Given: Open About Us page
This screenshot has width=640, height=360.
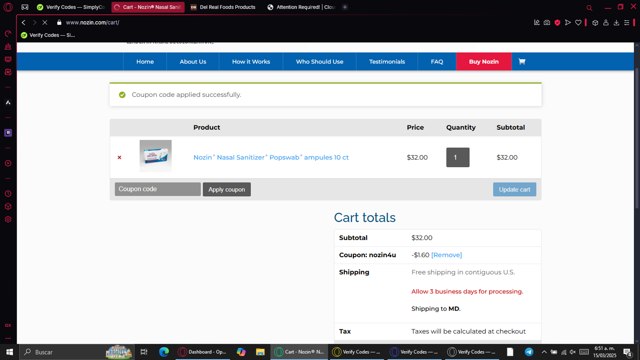Looking at the screenshot, I should [193, 62].
